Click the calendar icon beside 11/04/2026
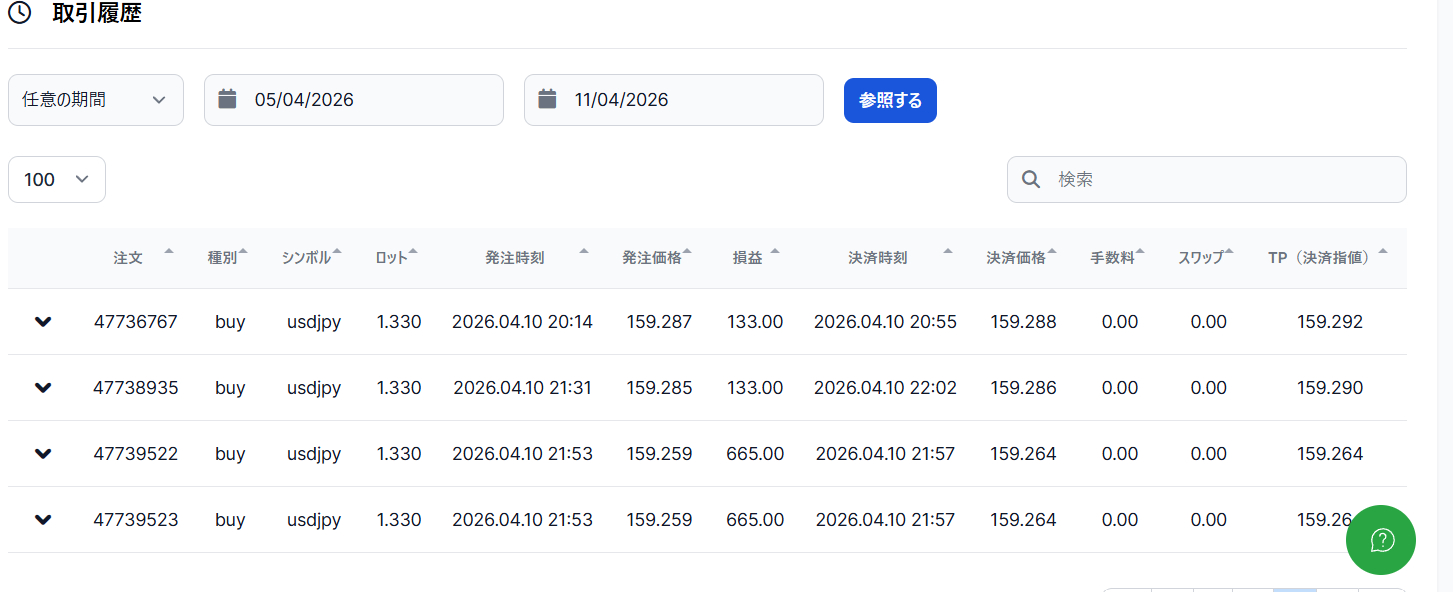 (547, 99)
